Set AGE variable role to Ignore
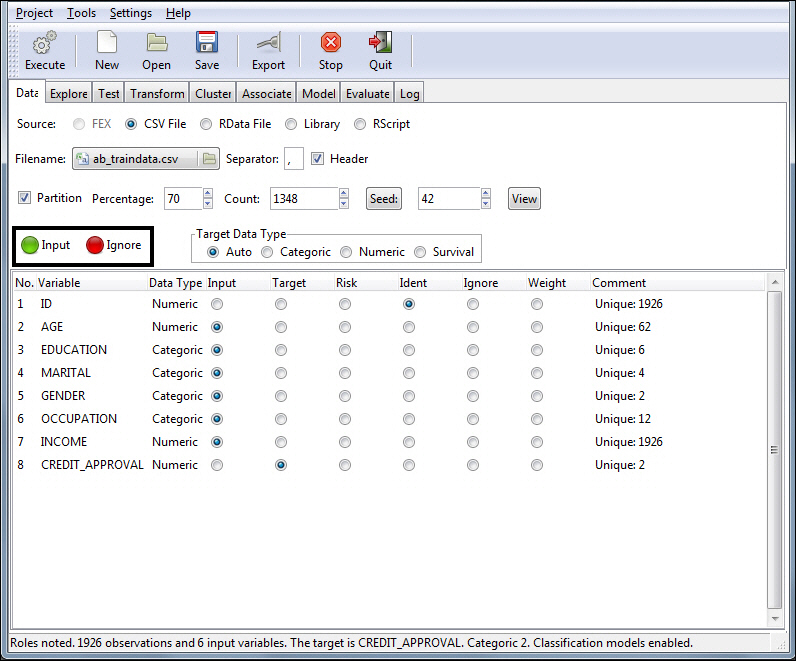This screenshot has width=796, height=661. (x=473, y=327)
